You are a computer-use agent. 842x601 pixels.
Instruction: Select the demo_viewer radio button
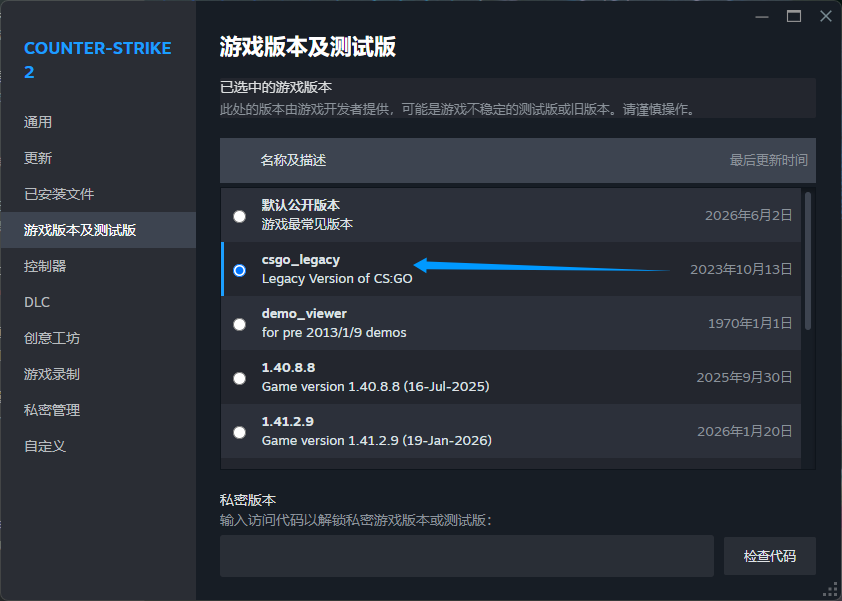239,324
